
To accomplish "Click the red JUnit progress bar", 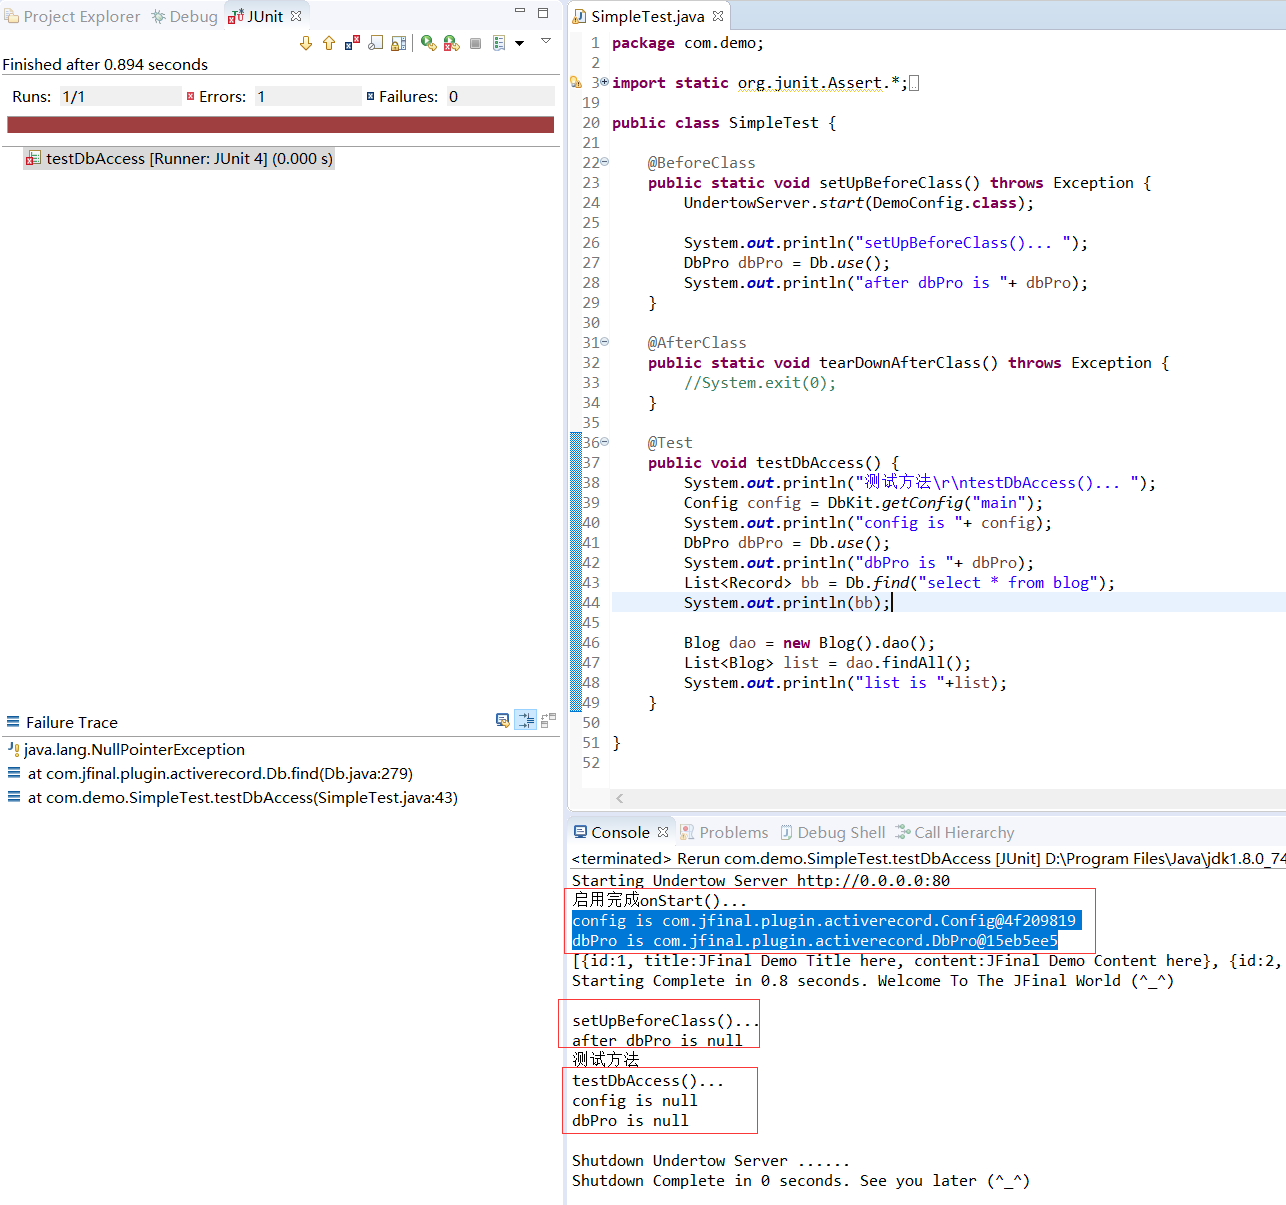I will click(280, 125).
